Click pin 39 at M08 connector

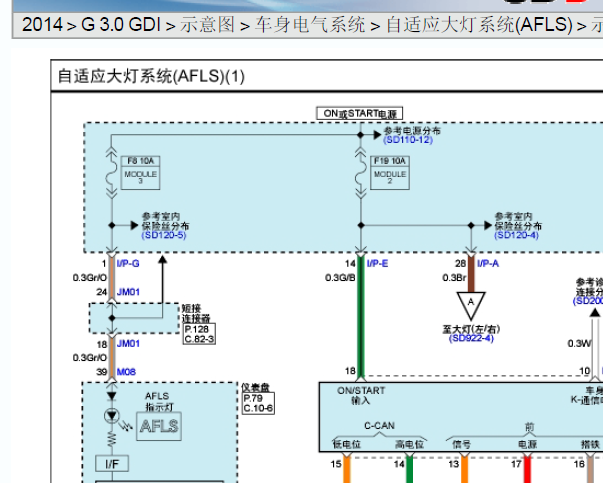coord(102,372)
